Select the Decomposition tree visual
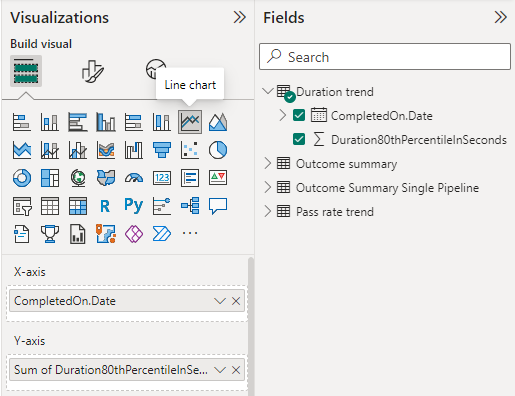The height and width of the screenshot is (396, 515). (x=190, y=206)
